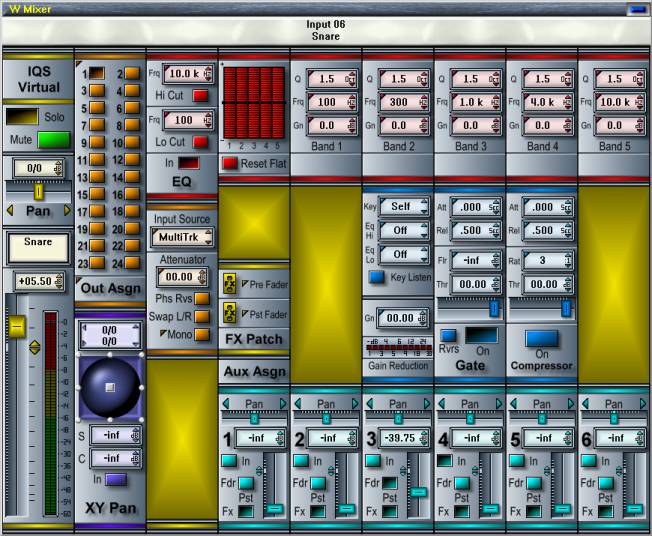Image resolution: width=652 pixels, height=536 pixels.
Task: Open the Input Source MultiTrk dropdown
Action: click(x=180, y=237)
